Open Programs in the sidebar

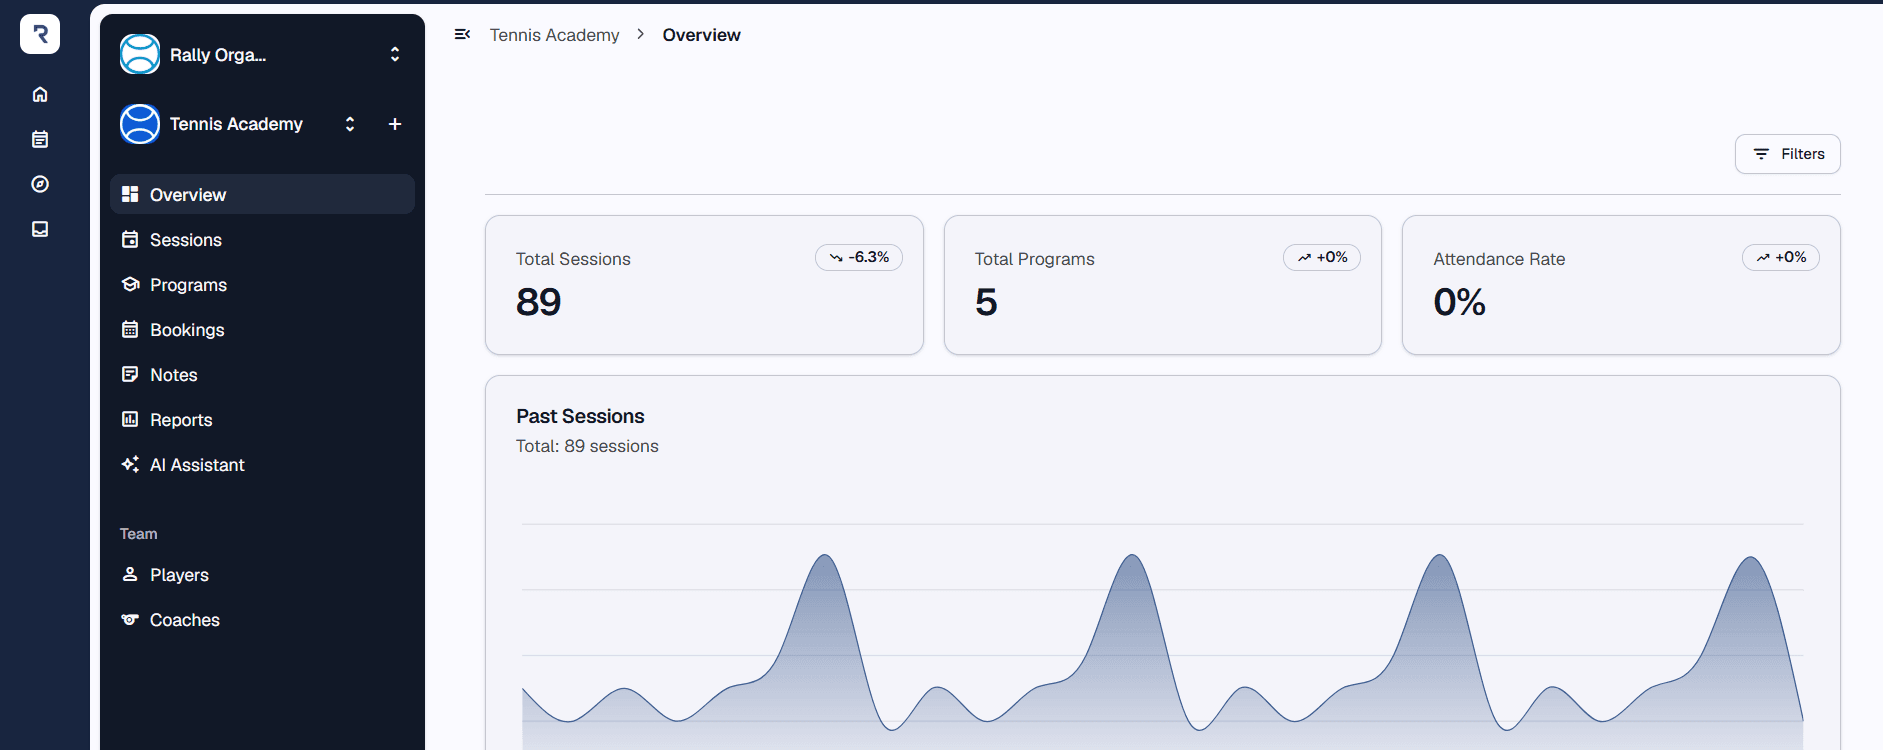pyautogui.click(x=262, y=284)
